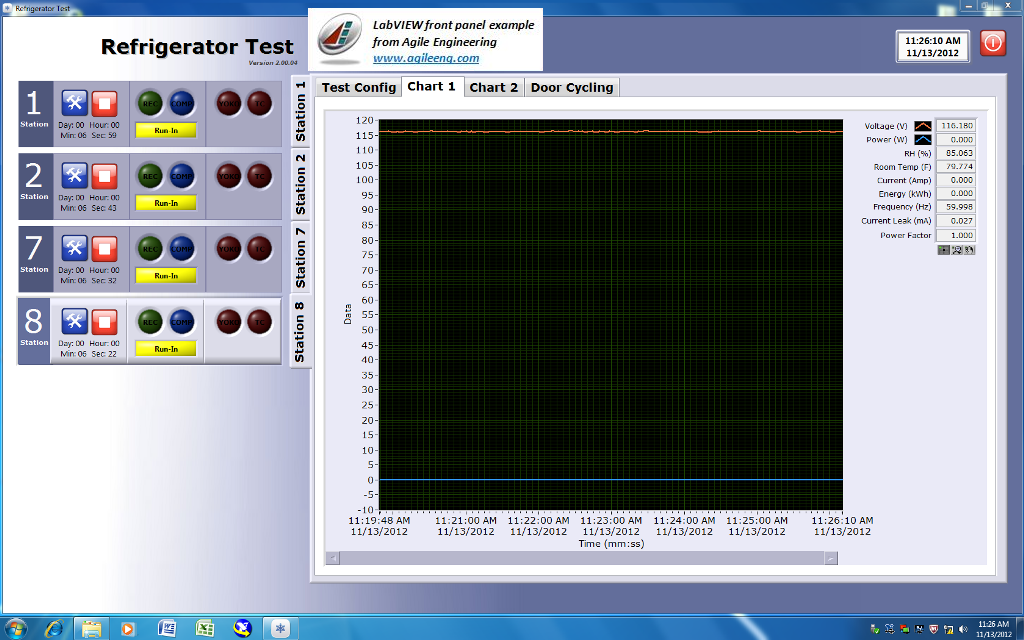The image size is (1024, 640).
Task: Click the Voltage (V) plot color swatch
Action: [922, 126]
